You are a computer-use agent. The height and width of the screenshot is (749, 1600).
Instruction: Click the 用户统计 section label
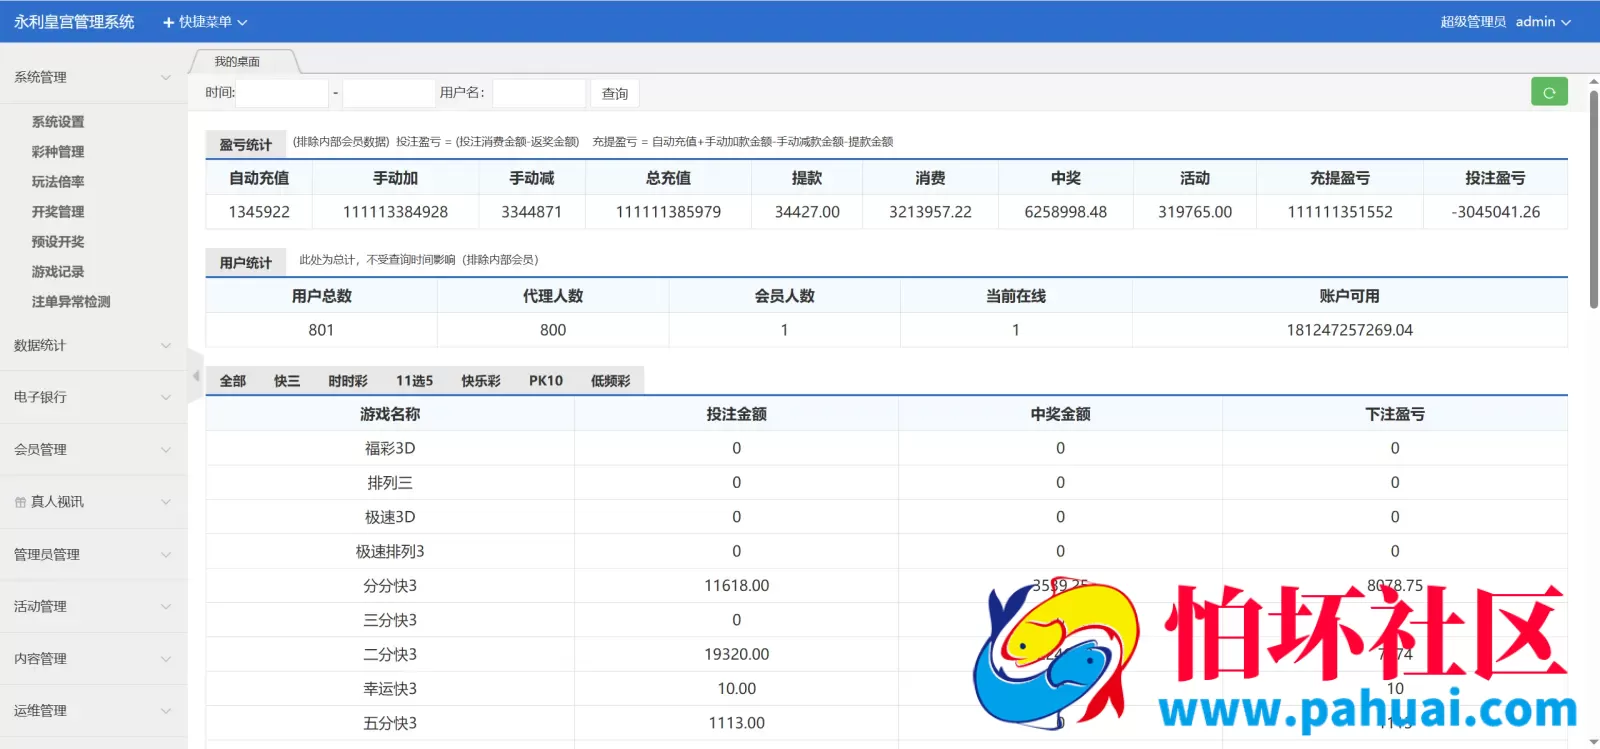[246, 262]
